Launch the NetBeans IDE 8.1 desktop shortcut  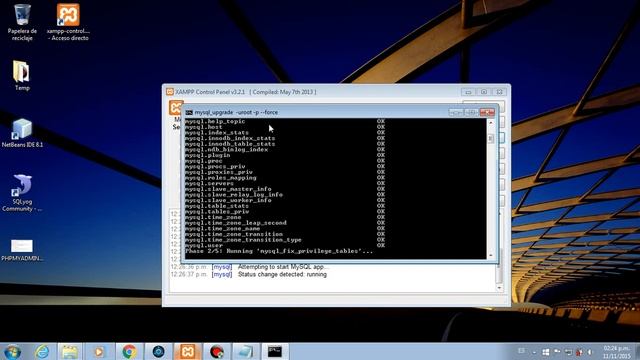click(x=22, y=133)
